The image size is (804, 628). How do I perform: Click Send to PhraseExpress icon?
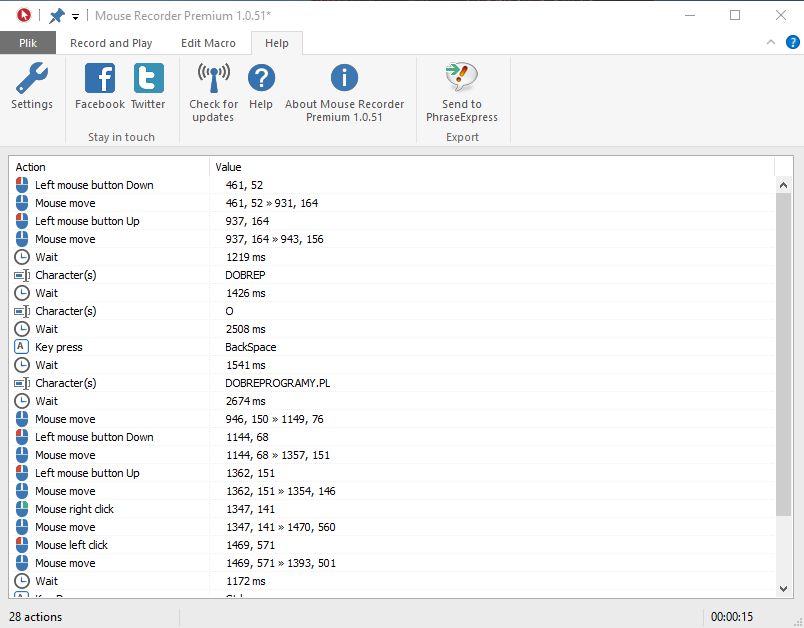pyautogui.click(x=461, y=78)
